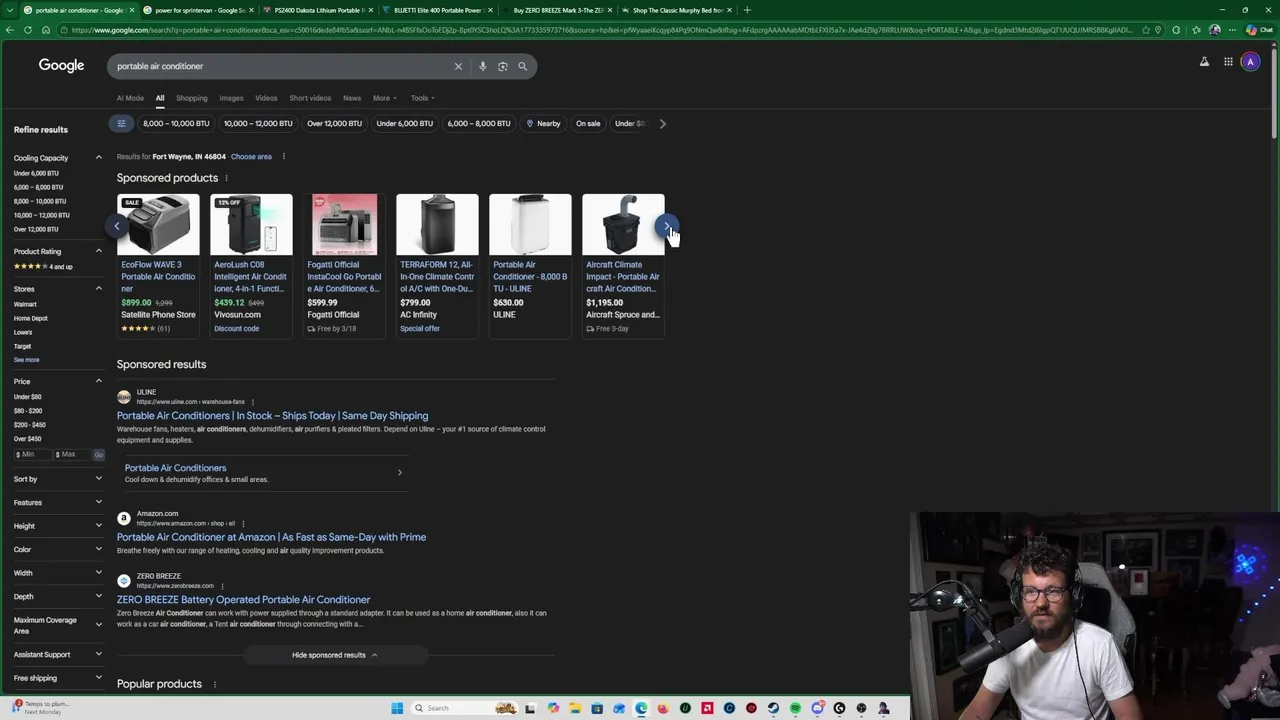Open the Amazon Portable Air Conditioner ad link
This screenshot has height=720, width=1280.
[x=271, y=537]
